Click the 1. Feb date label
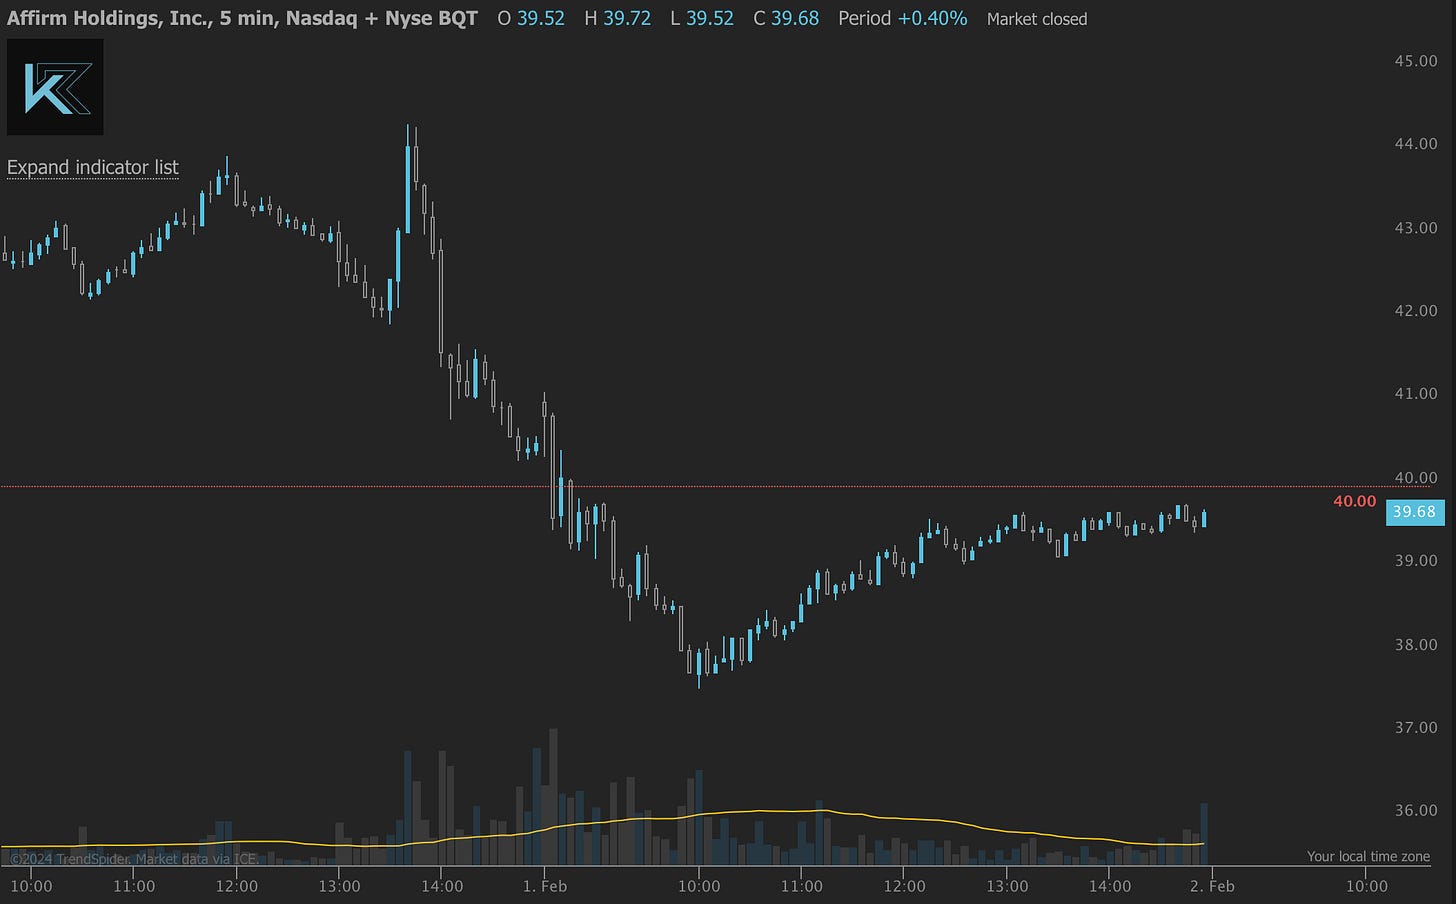Image resolution: width=1456 pixels, height=904 pixels. coord(545,886)
